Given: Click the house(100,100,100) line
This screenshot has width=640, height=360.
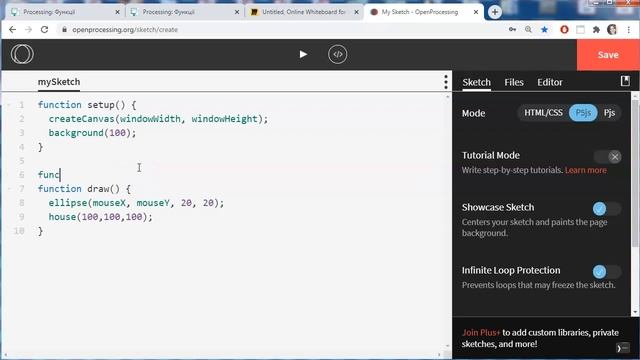Looking at the screenshot, I should click(x=100, y=217).
